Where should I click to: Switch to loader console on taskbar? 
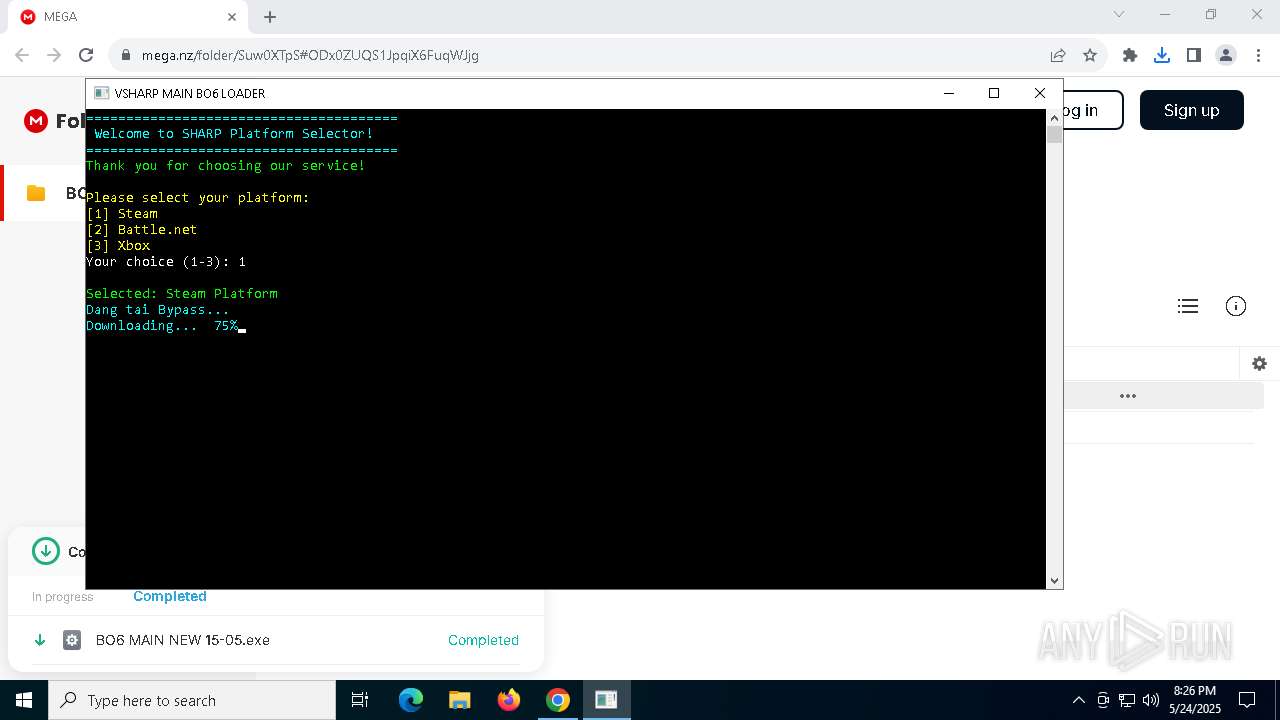click(x=606, y=700)
